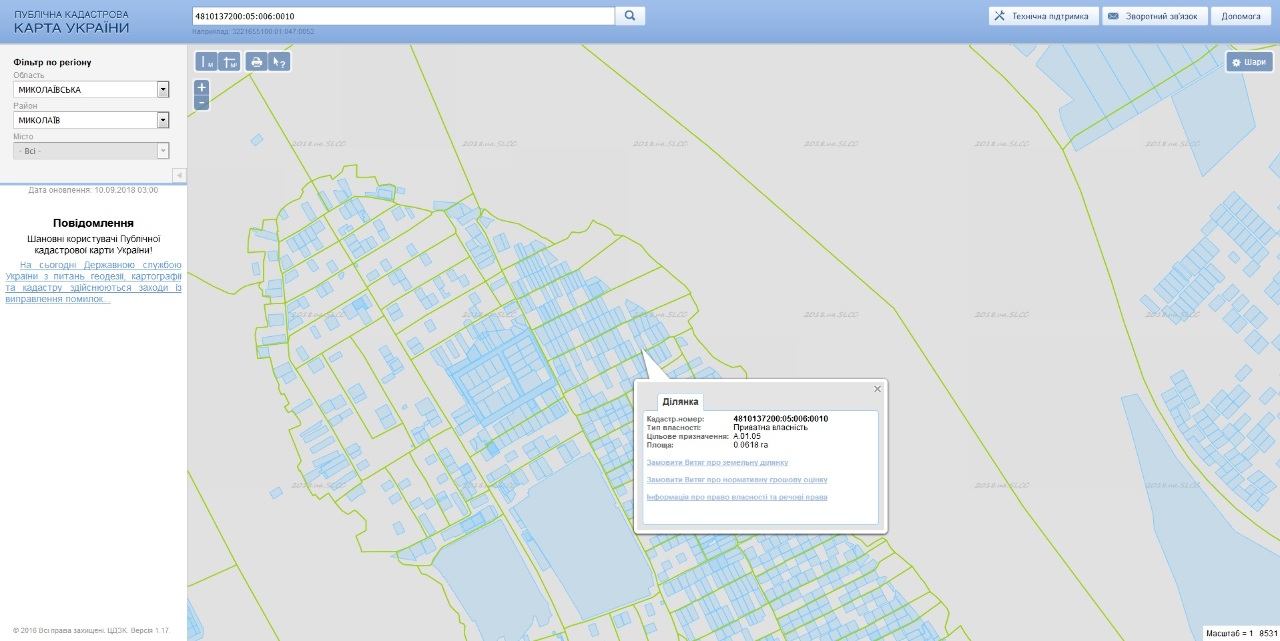This screenshot has width=1280, height=641.
Task: Click the Масштаб scale indicator
Action: point(1241,633)
